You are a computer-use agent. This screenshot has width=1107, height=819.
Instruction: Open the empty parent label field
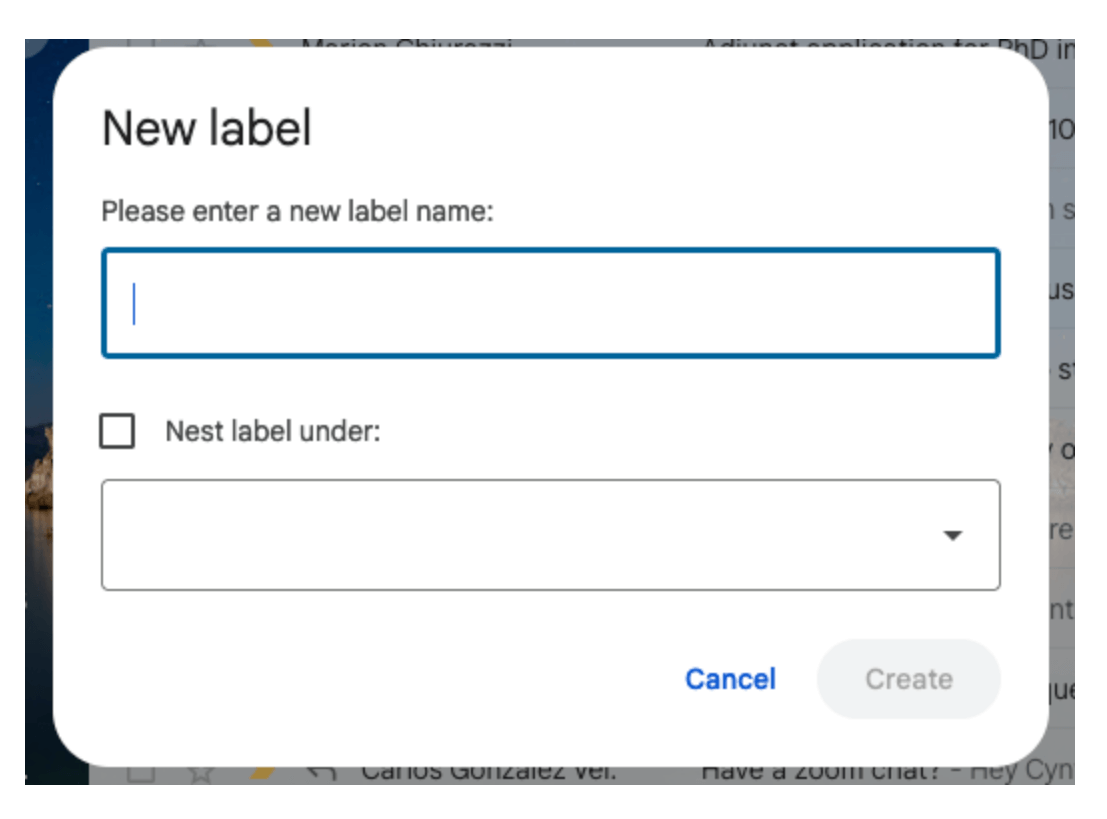[550, 535]
